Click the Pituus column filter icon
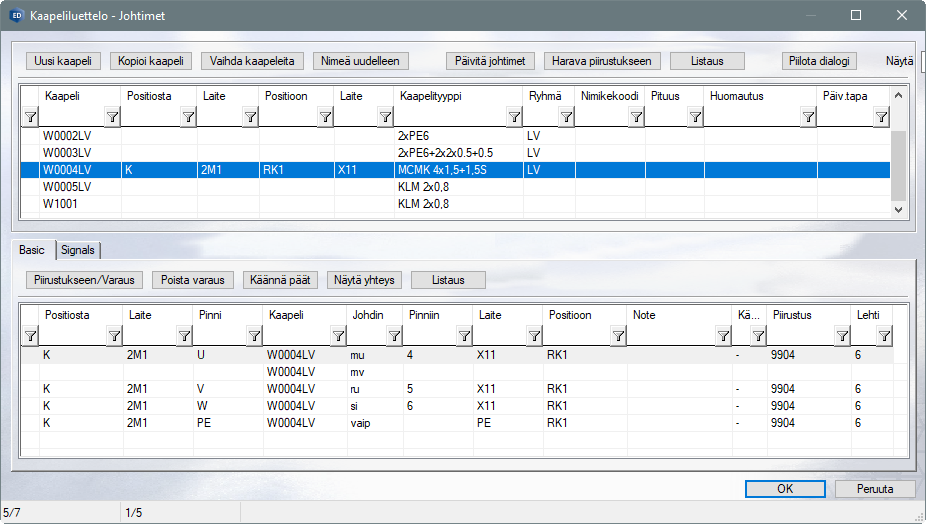This screenshot has width=926, height=524. pyautogui.click(x=694, y=118)
